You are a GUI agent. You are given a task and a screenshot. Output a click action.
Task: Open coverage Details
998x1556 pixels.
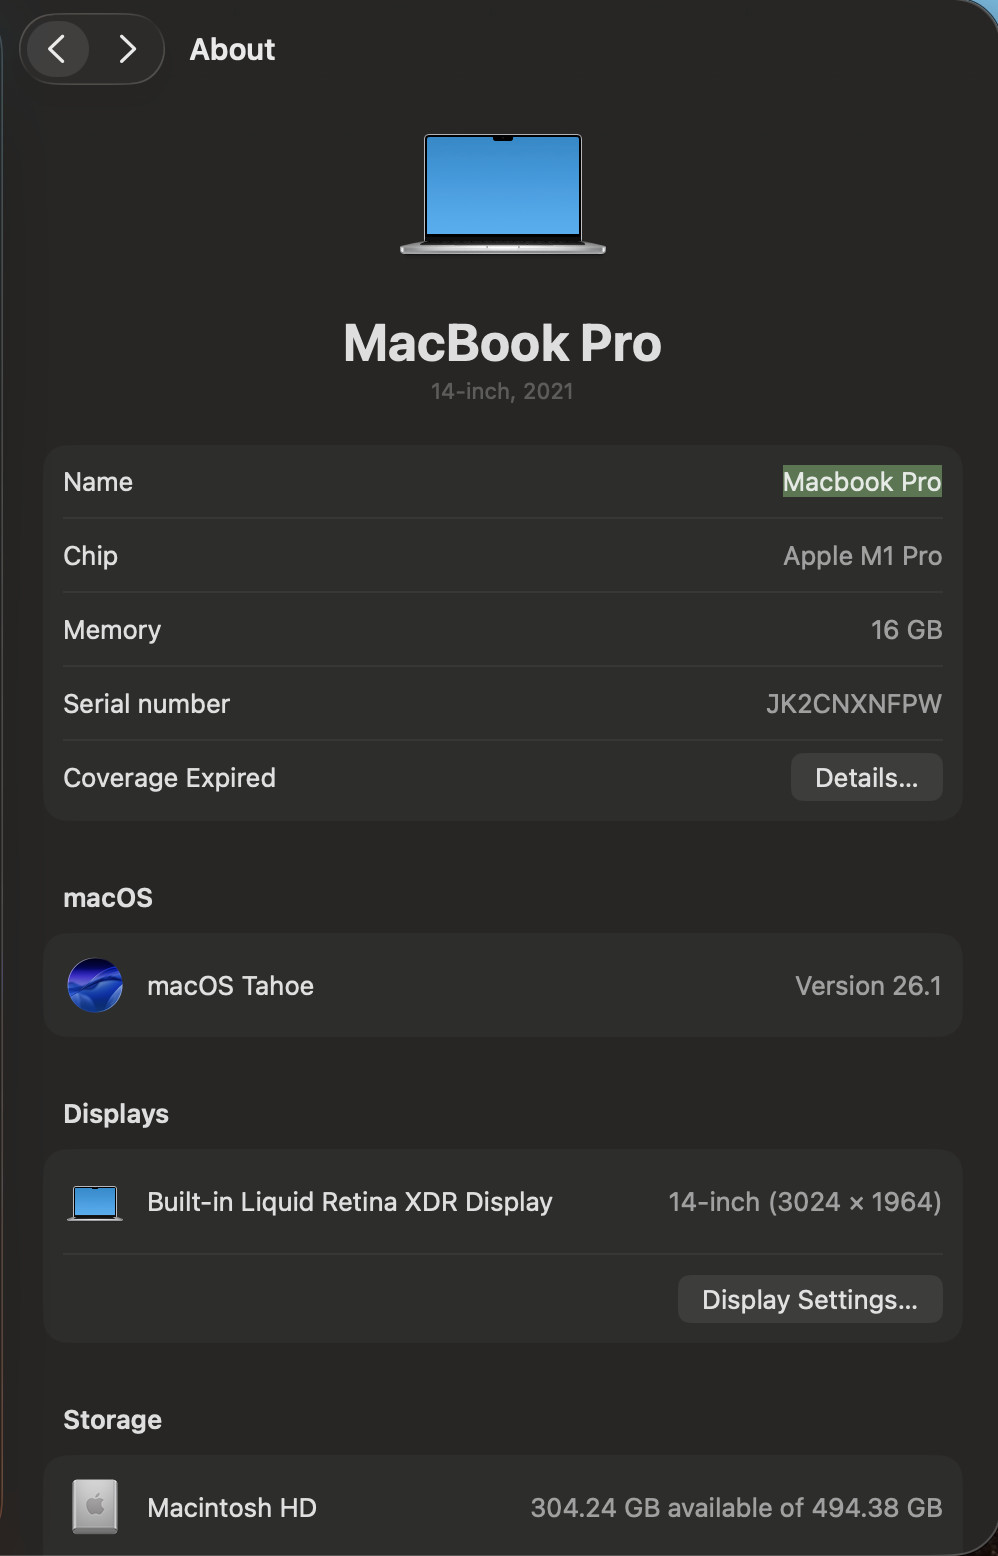coord(866,778)
